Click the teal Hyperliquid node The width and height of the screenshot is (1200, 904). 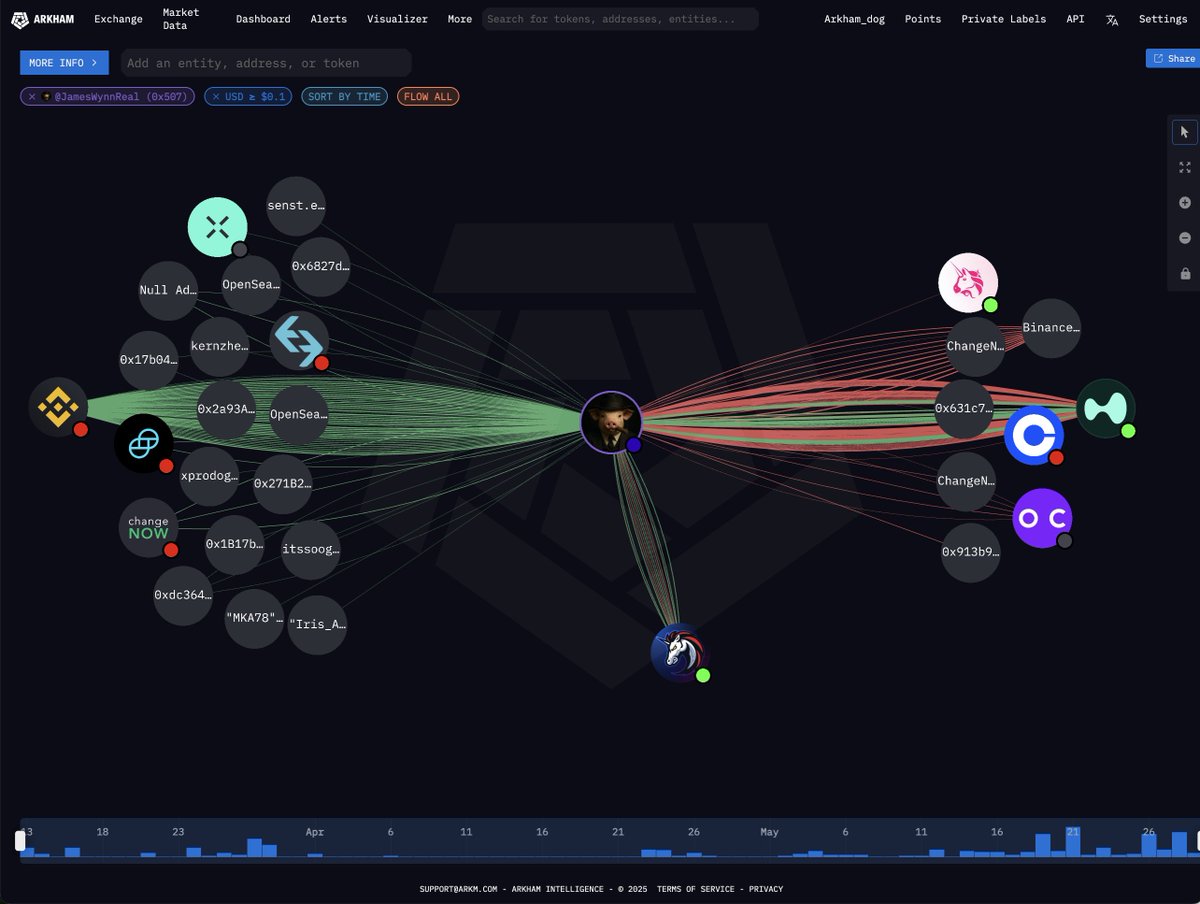[1106, 408]
